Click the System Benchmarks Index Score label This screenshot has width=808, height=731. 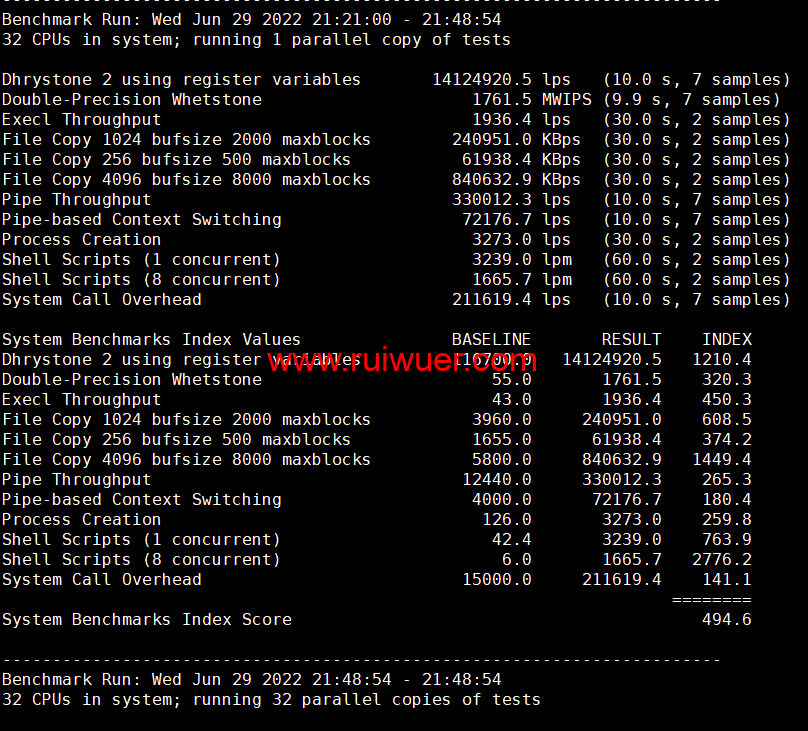[x=147, y=620]
